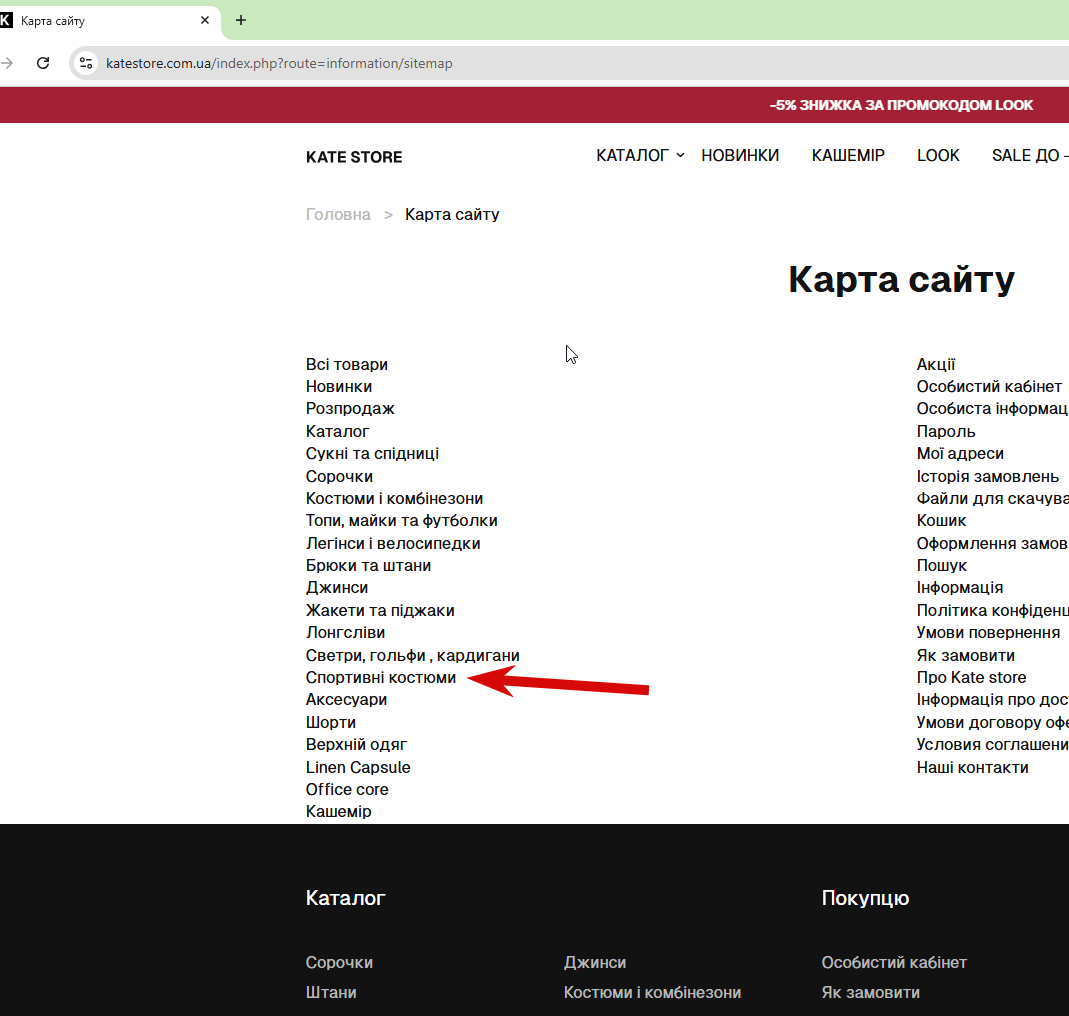Open Як замовити sitemap link
The image size is (1069, 1016).
965,655
